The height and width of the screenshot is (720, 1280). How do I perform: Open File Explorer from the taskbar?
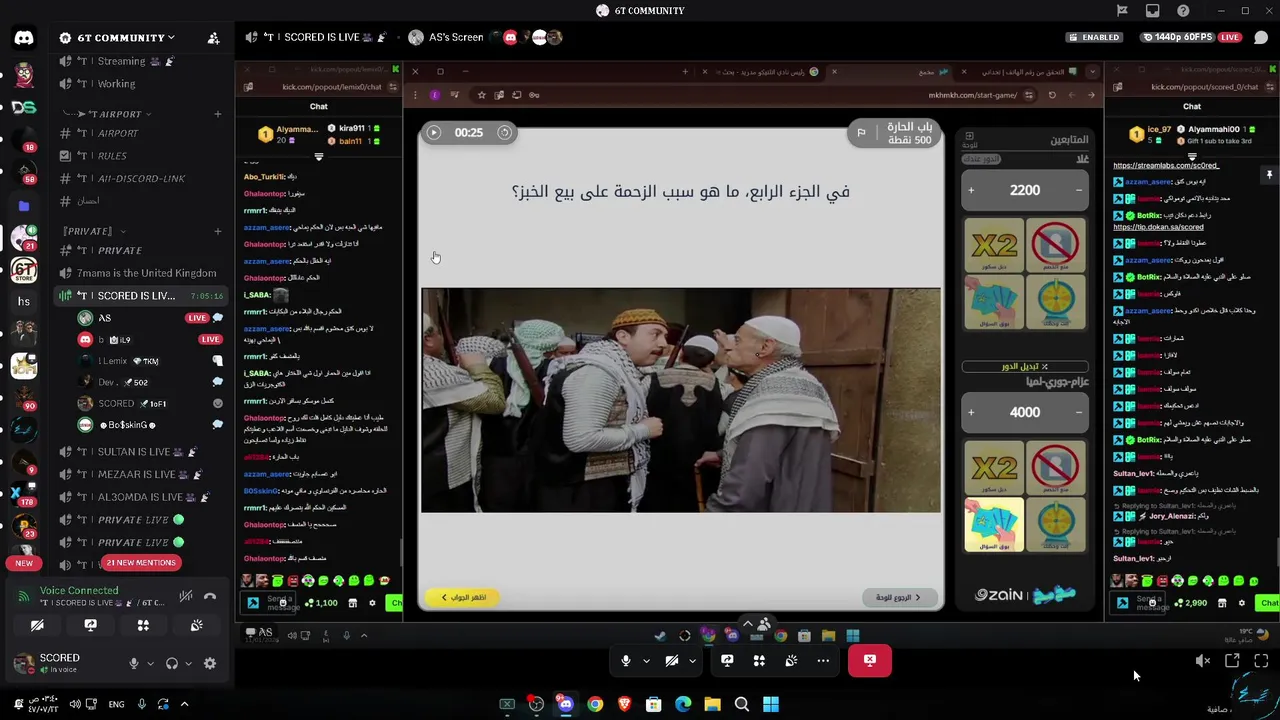point(712,705)
